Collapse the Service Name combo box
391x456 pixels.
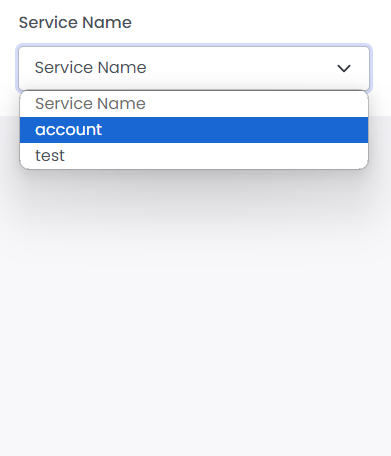tap(194, 68)
